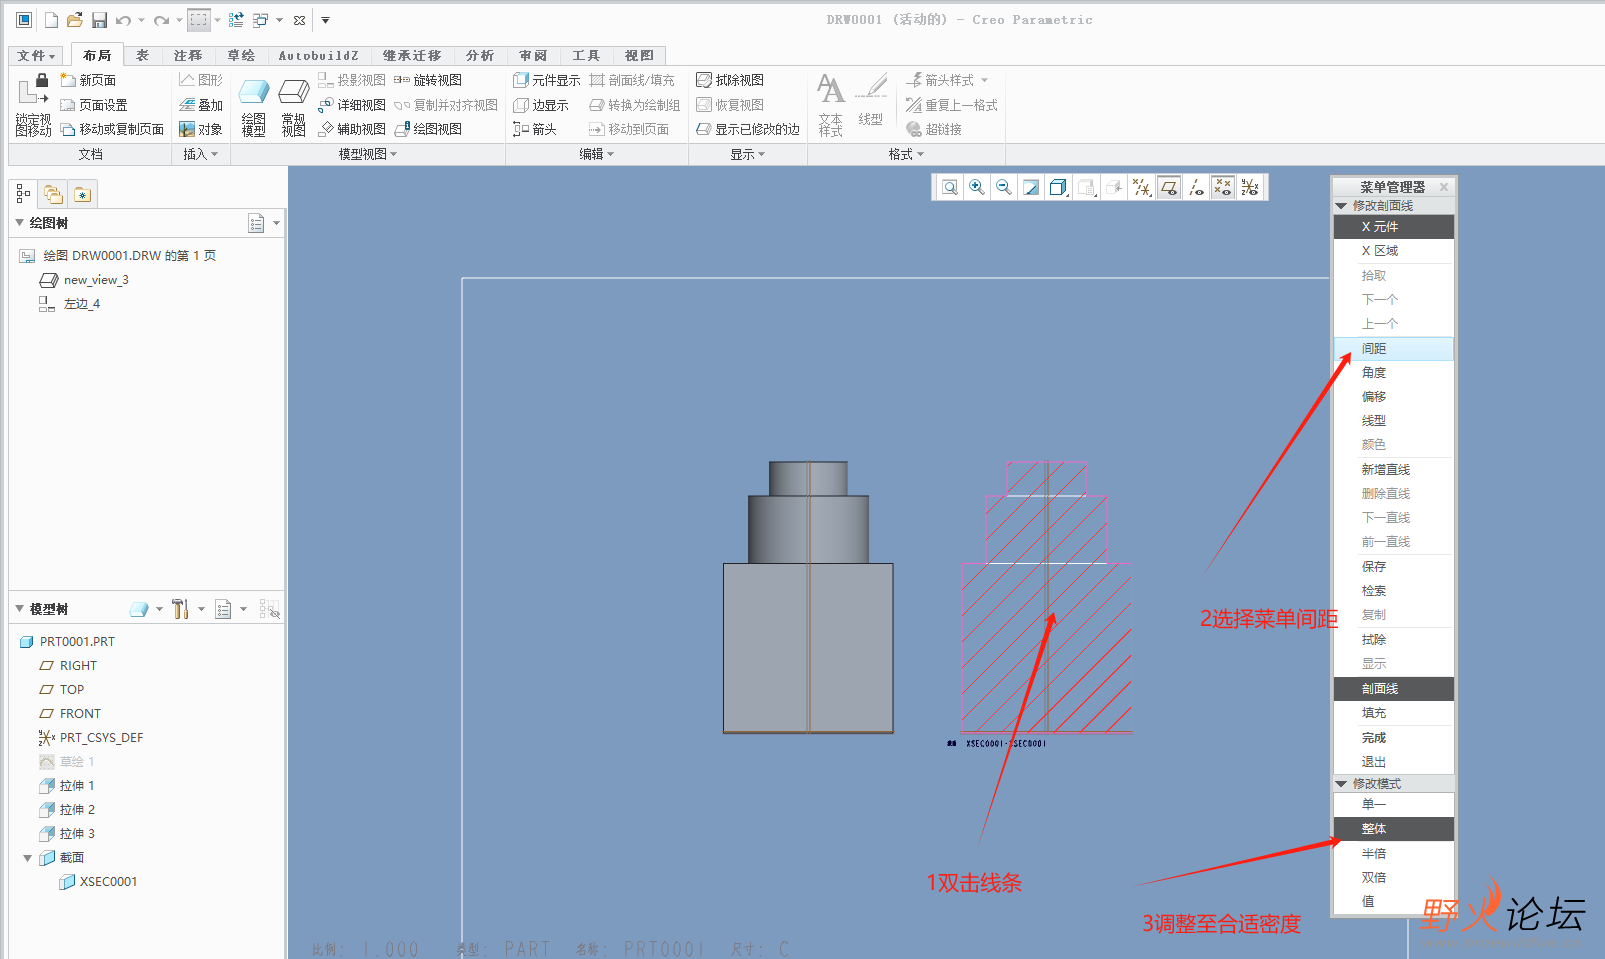Toggle coordinate system display icon
Viewport: 1605px width, 959px height.
coord(1250,187)
